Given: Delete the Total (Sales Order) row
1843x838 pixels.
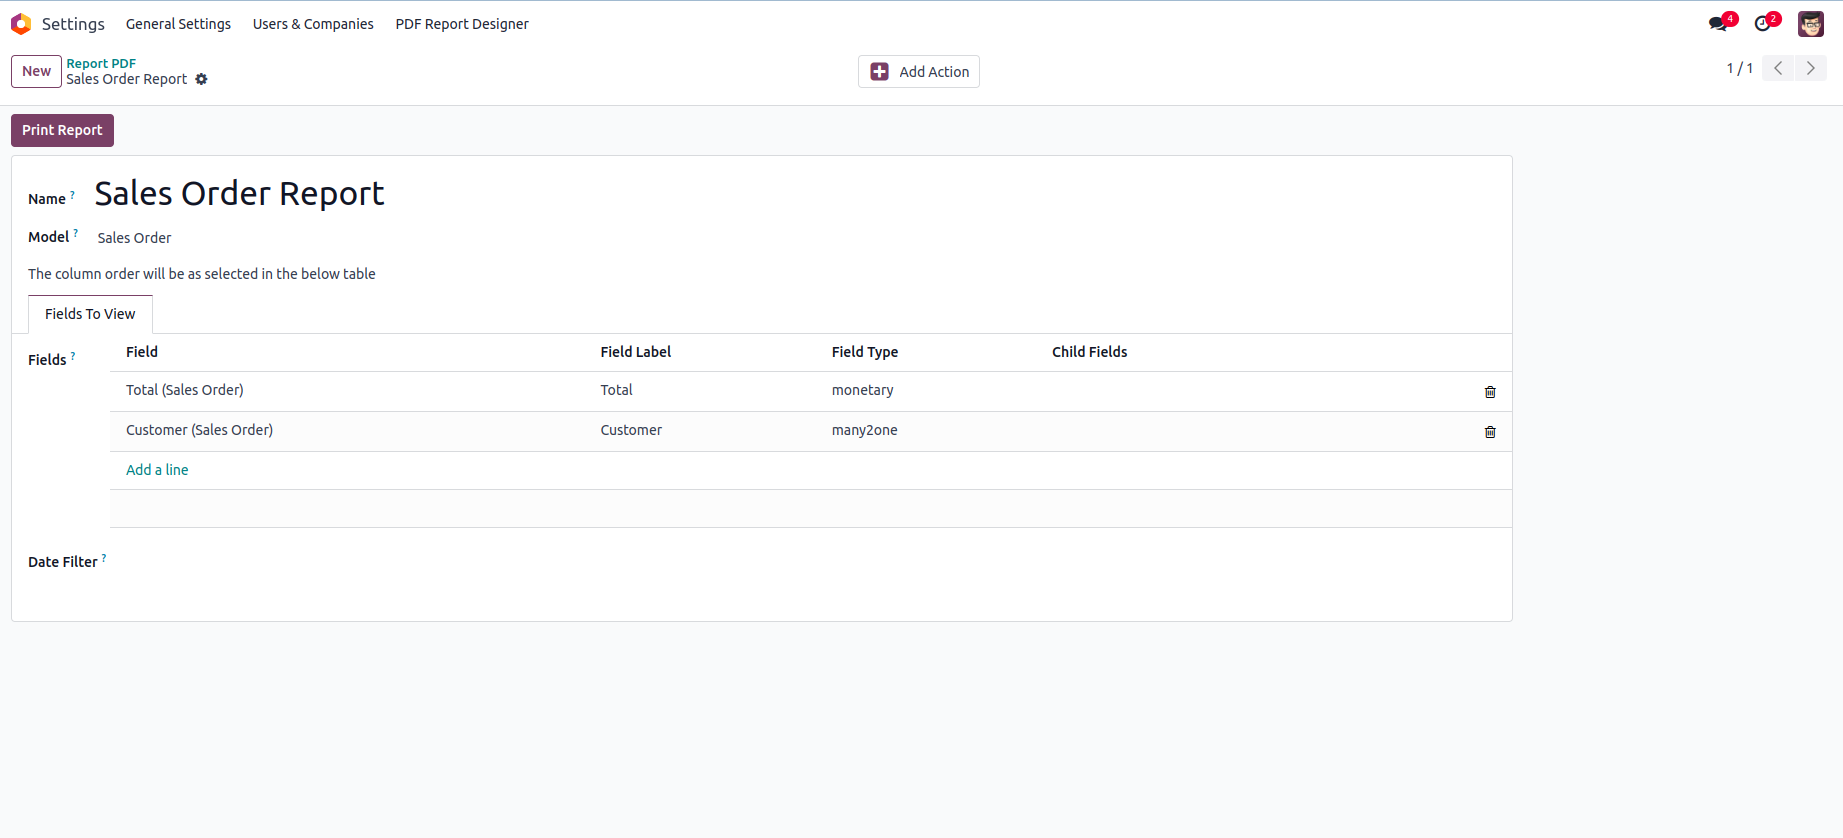Looking at the screenshot, I should pos(1490,392).
